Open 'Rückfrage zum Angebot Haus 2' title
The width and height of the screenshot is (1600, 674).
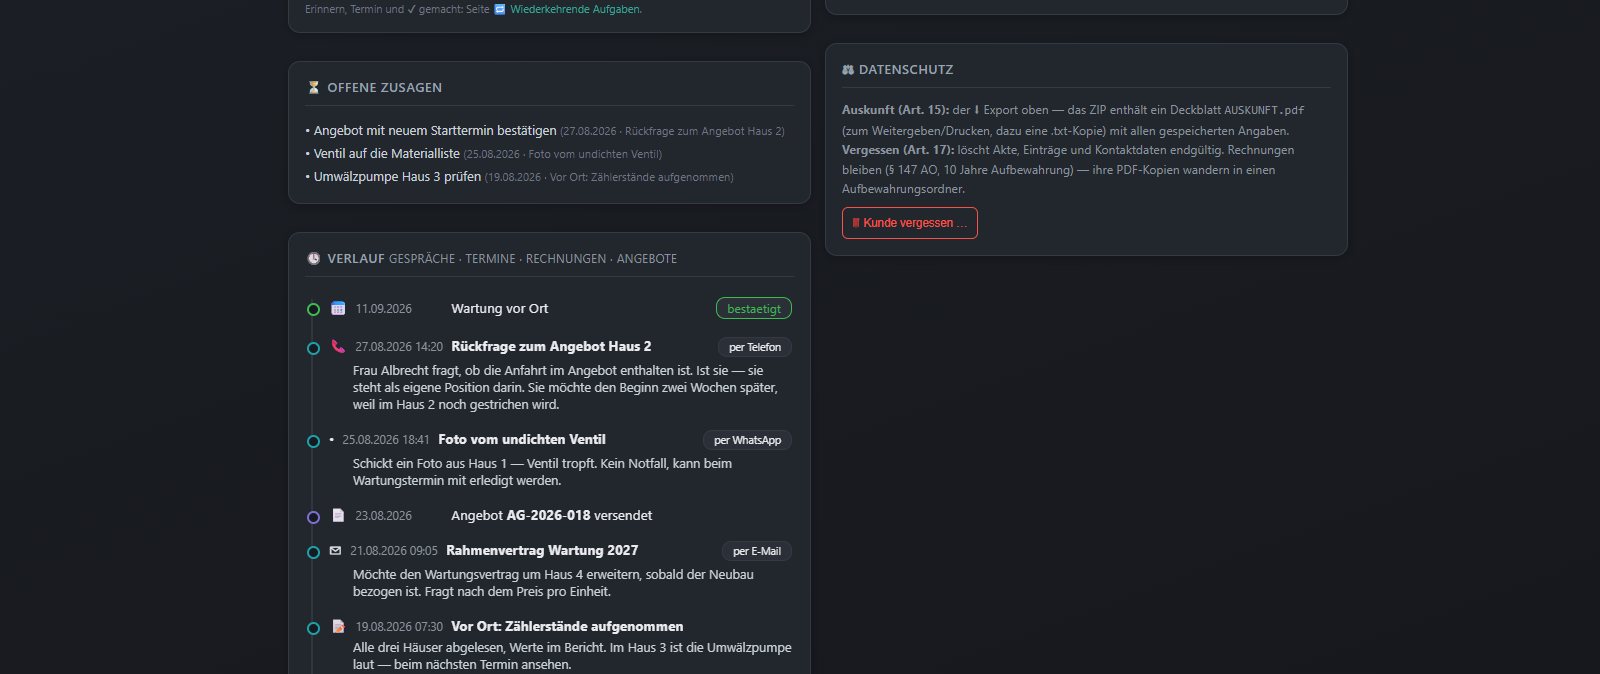pos(551,346)
